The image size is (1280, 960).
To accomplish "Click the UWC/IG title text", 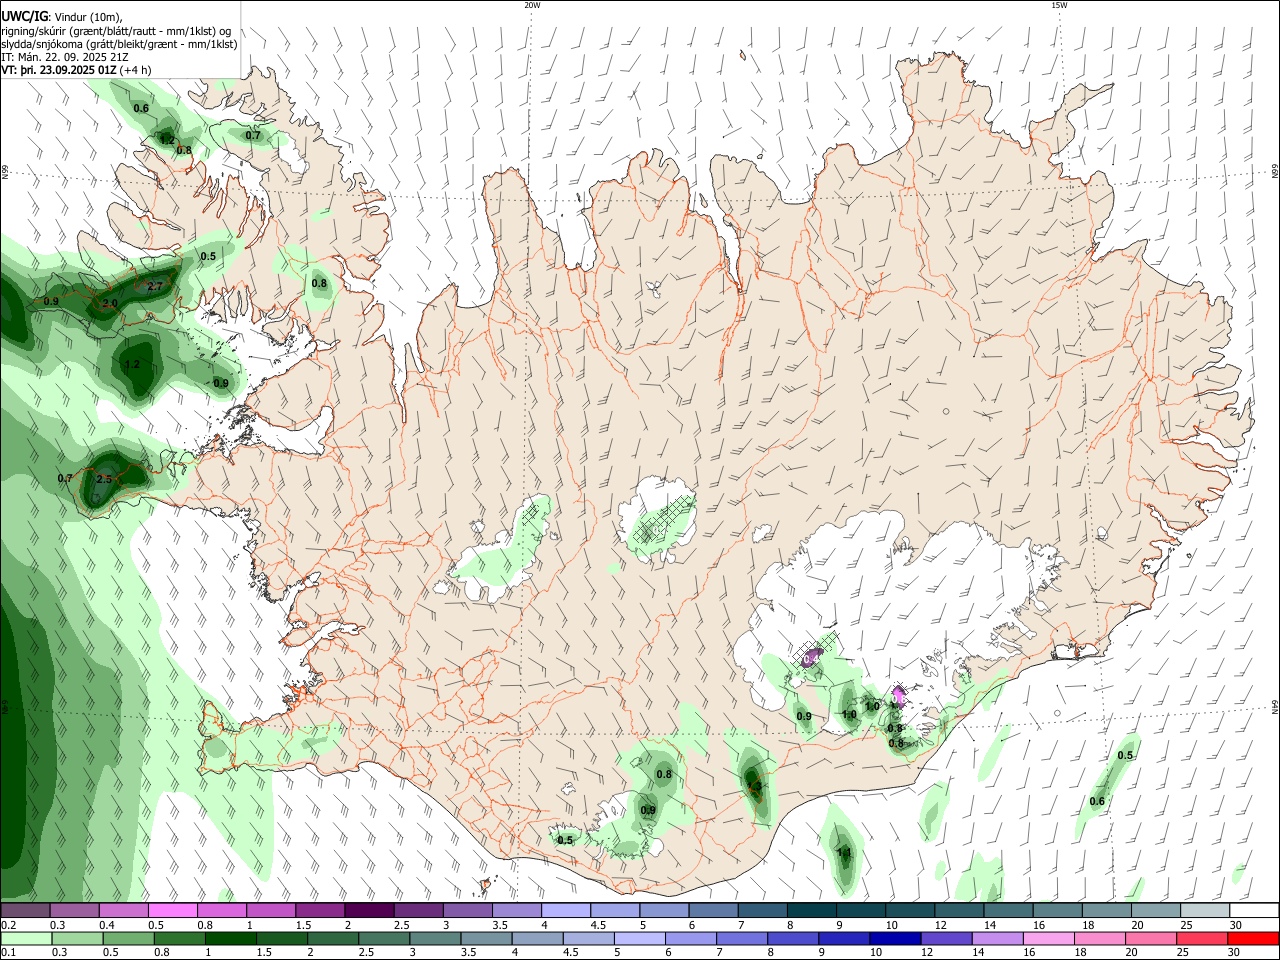I will (x=24, y=16).
